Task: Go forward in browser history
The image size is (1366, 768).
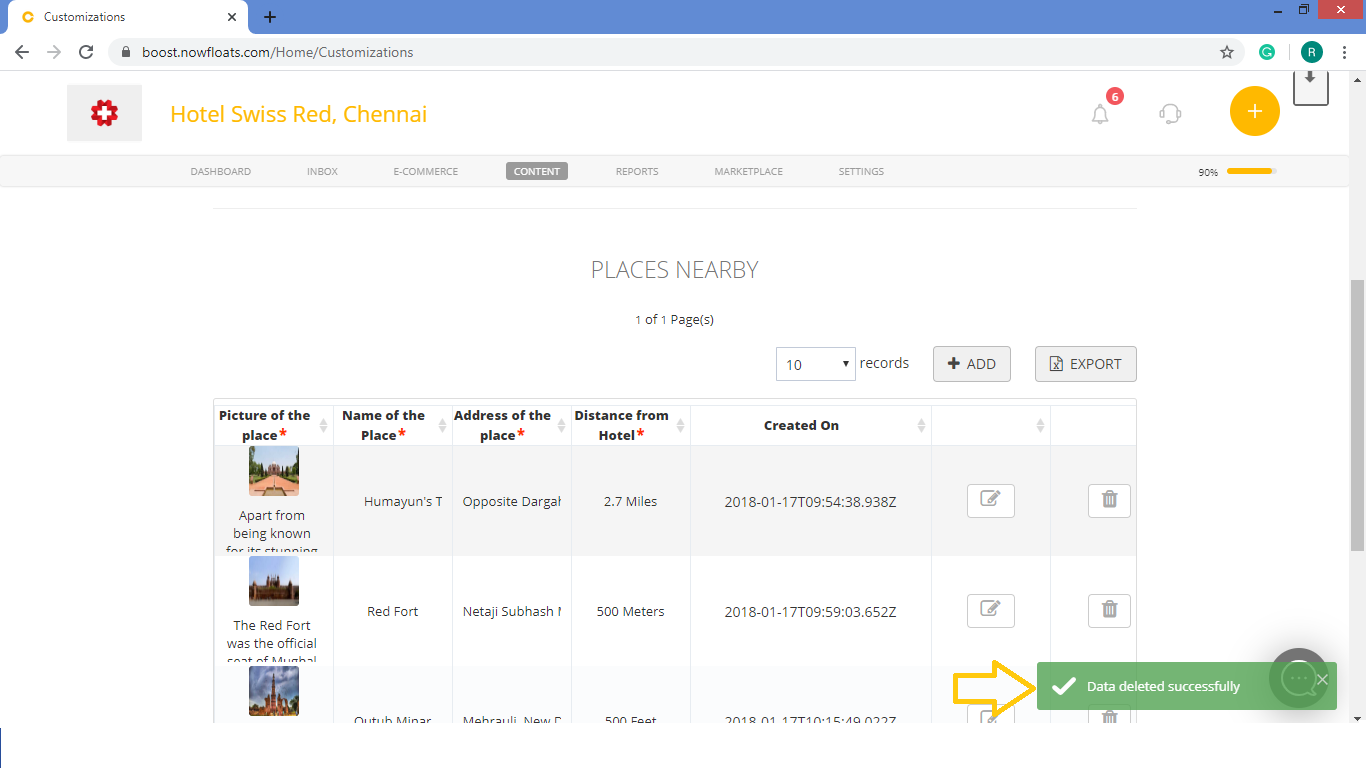Action: [54, 52]
